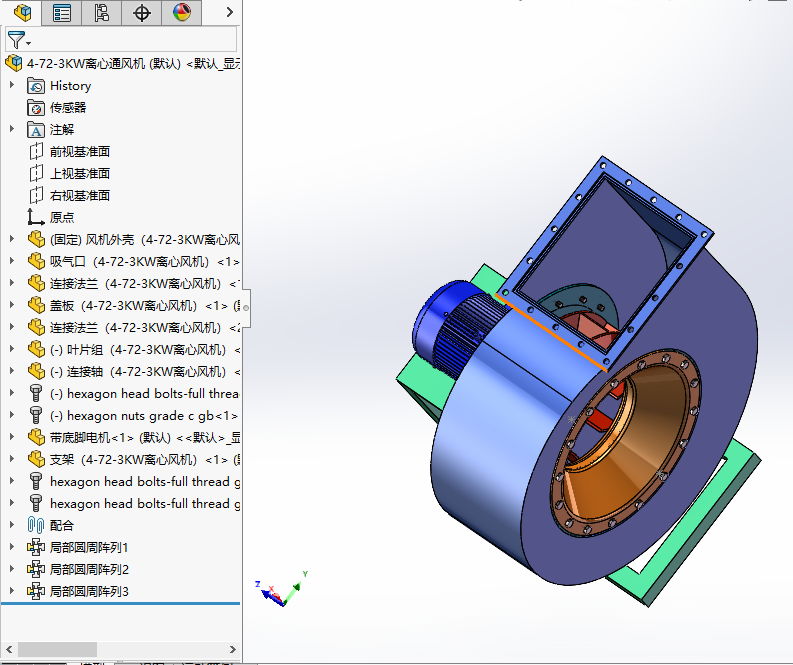Expand the 注解 annotations folder

click(12, 129)
